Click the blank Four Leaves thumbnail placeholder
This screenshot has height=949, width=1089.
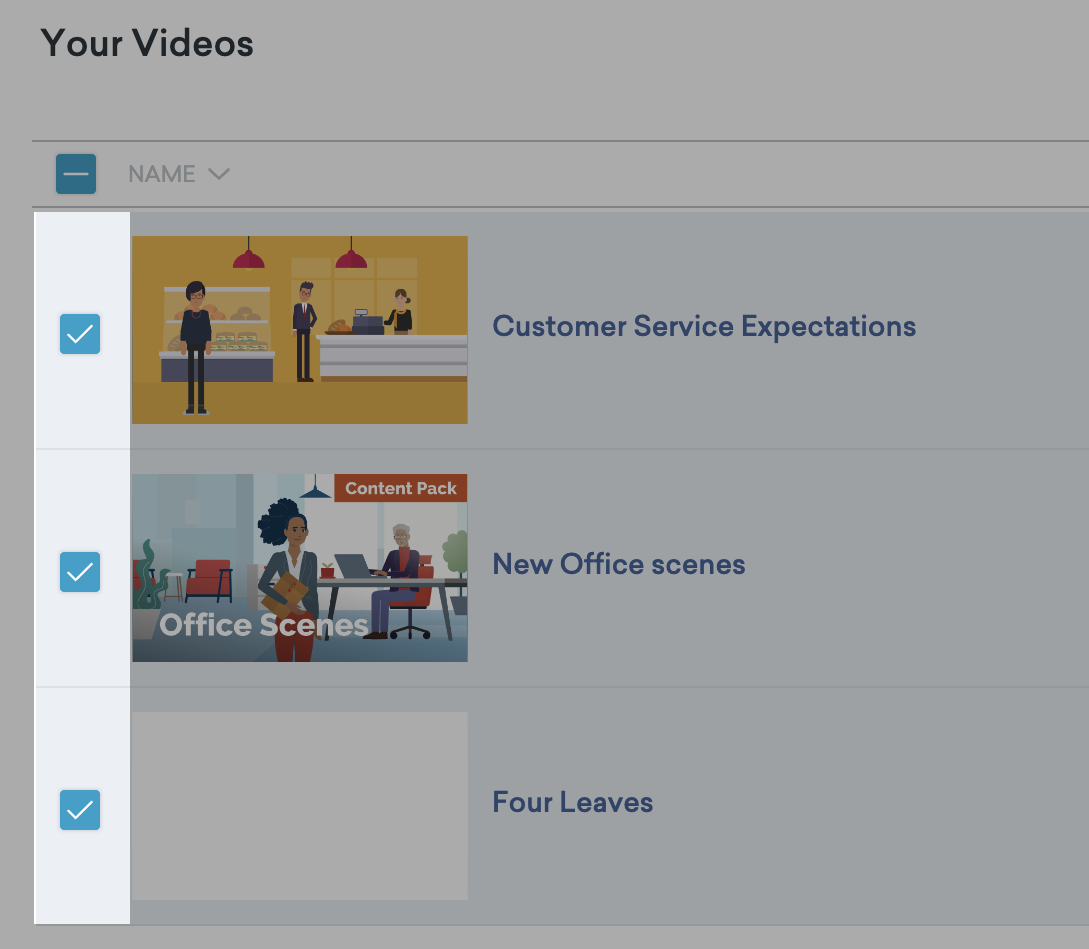(x=299, y=805)
